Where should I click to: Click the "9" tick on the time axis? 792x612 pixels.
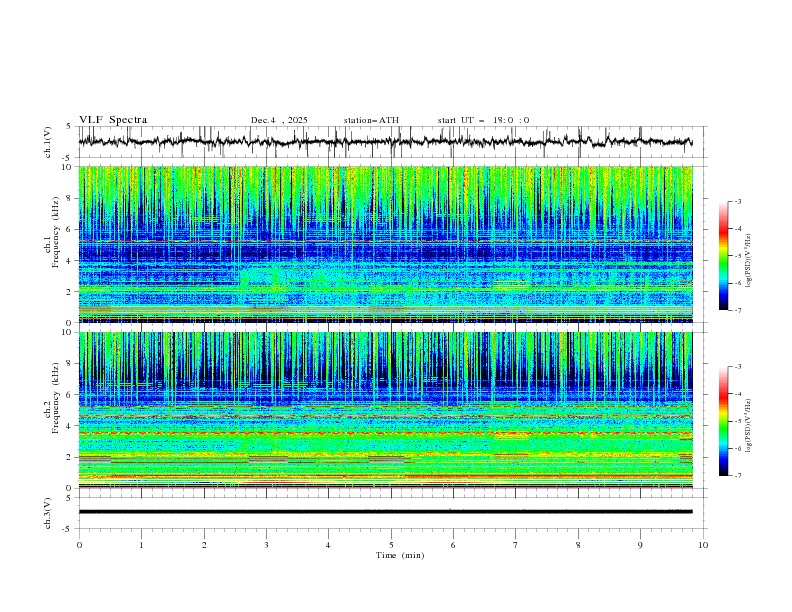pyautogui.click(x=640, y=545)
